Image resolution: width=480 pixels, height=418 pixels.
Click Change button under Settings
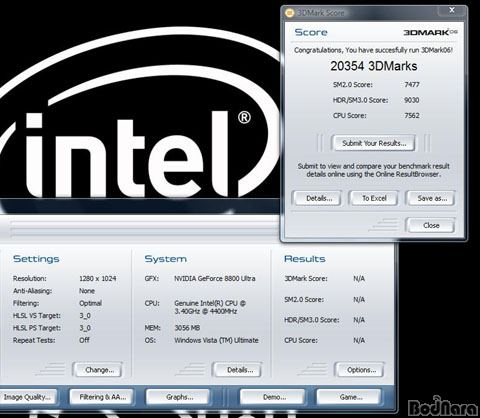(98, 370)
